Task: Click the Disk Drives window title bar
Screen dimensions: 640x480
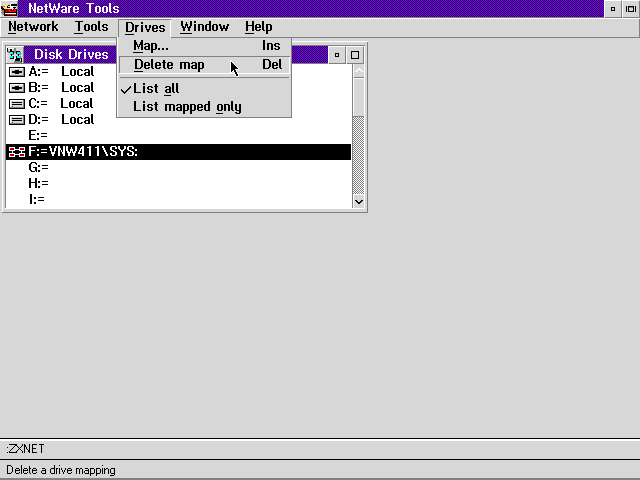Action: coord(176,55)
